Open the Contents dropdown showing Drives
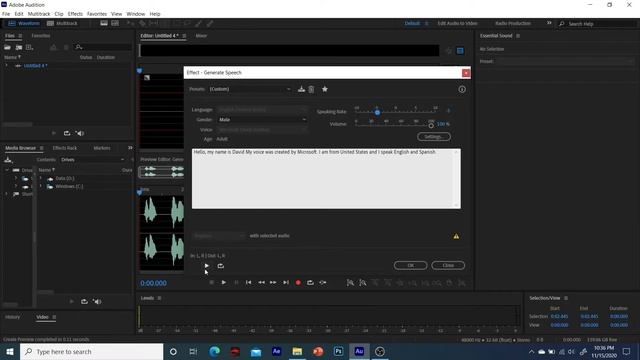This screenshot has width=640, height=360. pos(92,160)
